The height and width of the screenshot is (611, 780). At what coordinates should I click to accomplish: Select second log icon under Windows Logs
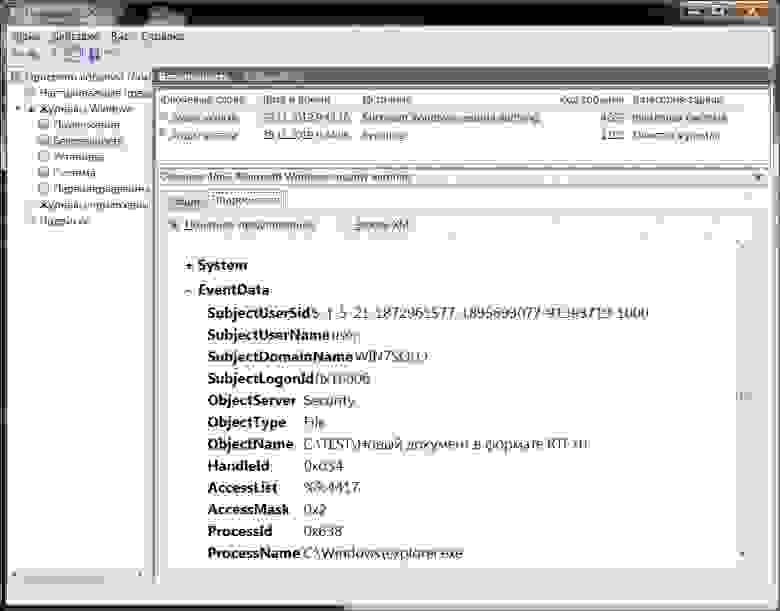coord(44,140)
